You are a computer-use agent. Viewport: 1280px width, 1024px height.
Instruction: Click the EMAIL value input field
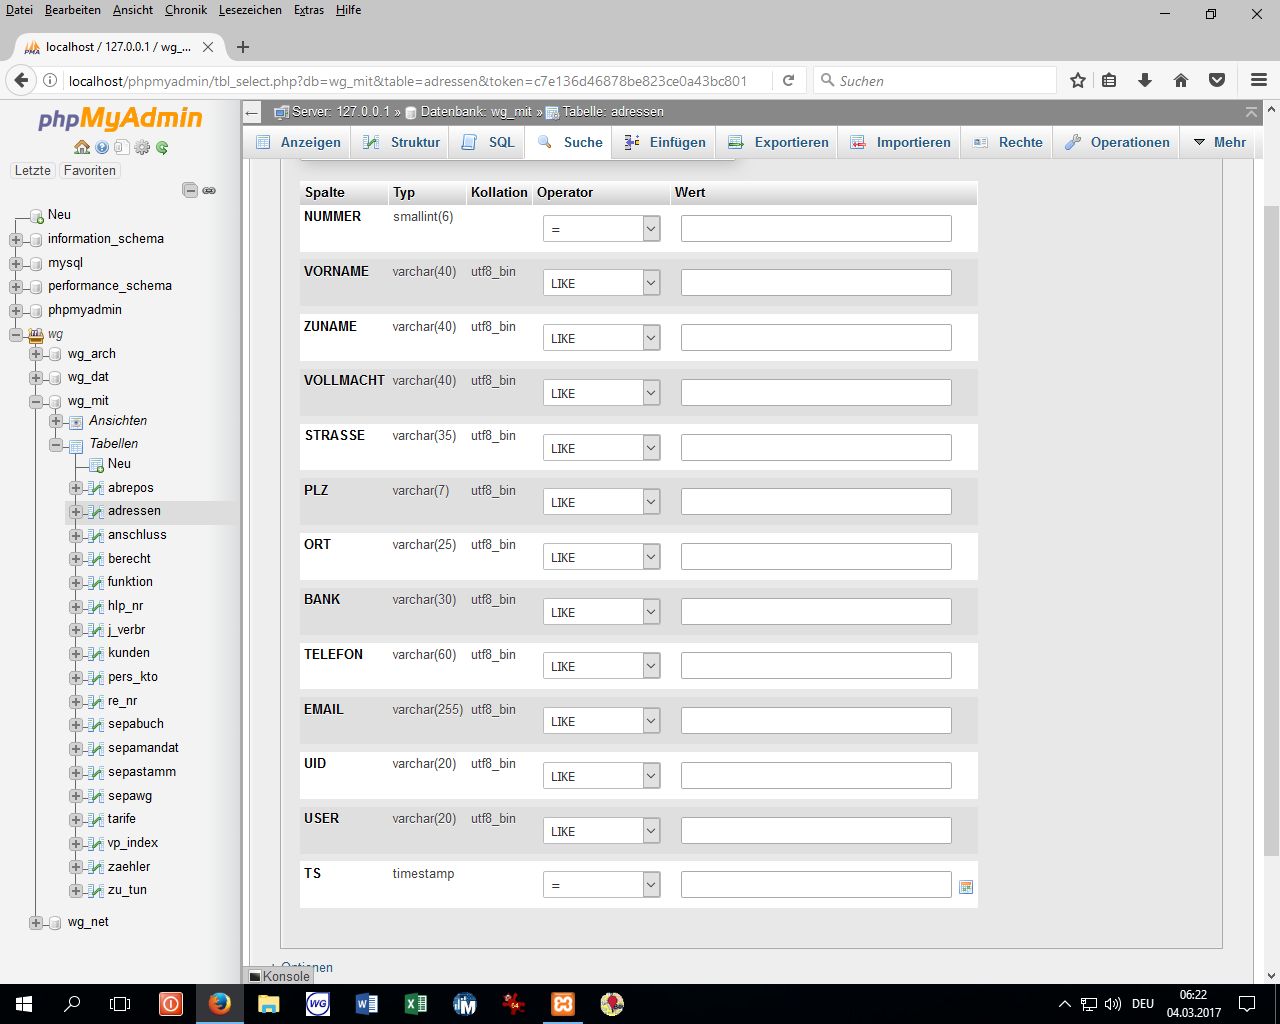[x=815, y=721]
